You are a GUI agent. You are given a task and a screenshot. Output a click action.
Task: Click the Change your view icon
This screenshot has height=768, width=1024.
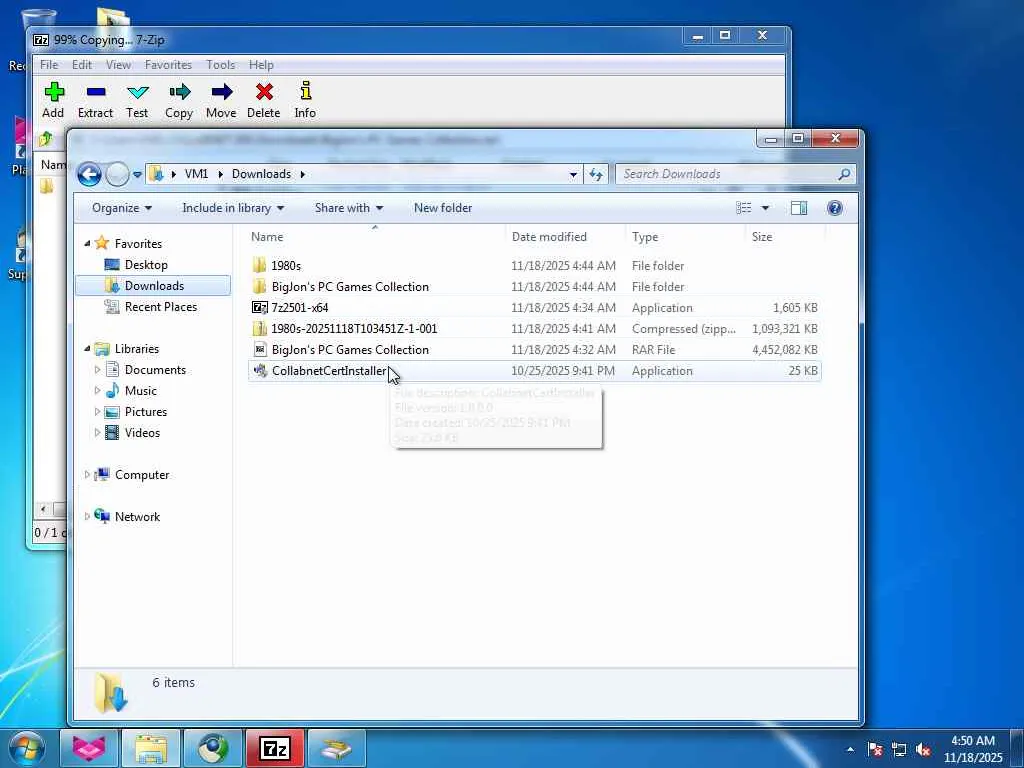(743, 208)
